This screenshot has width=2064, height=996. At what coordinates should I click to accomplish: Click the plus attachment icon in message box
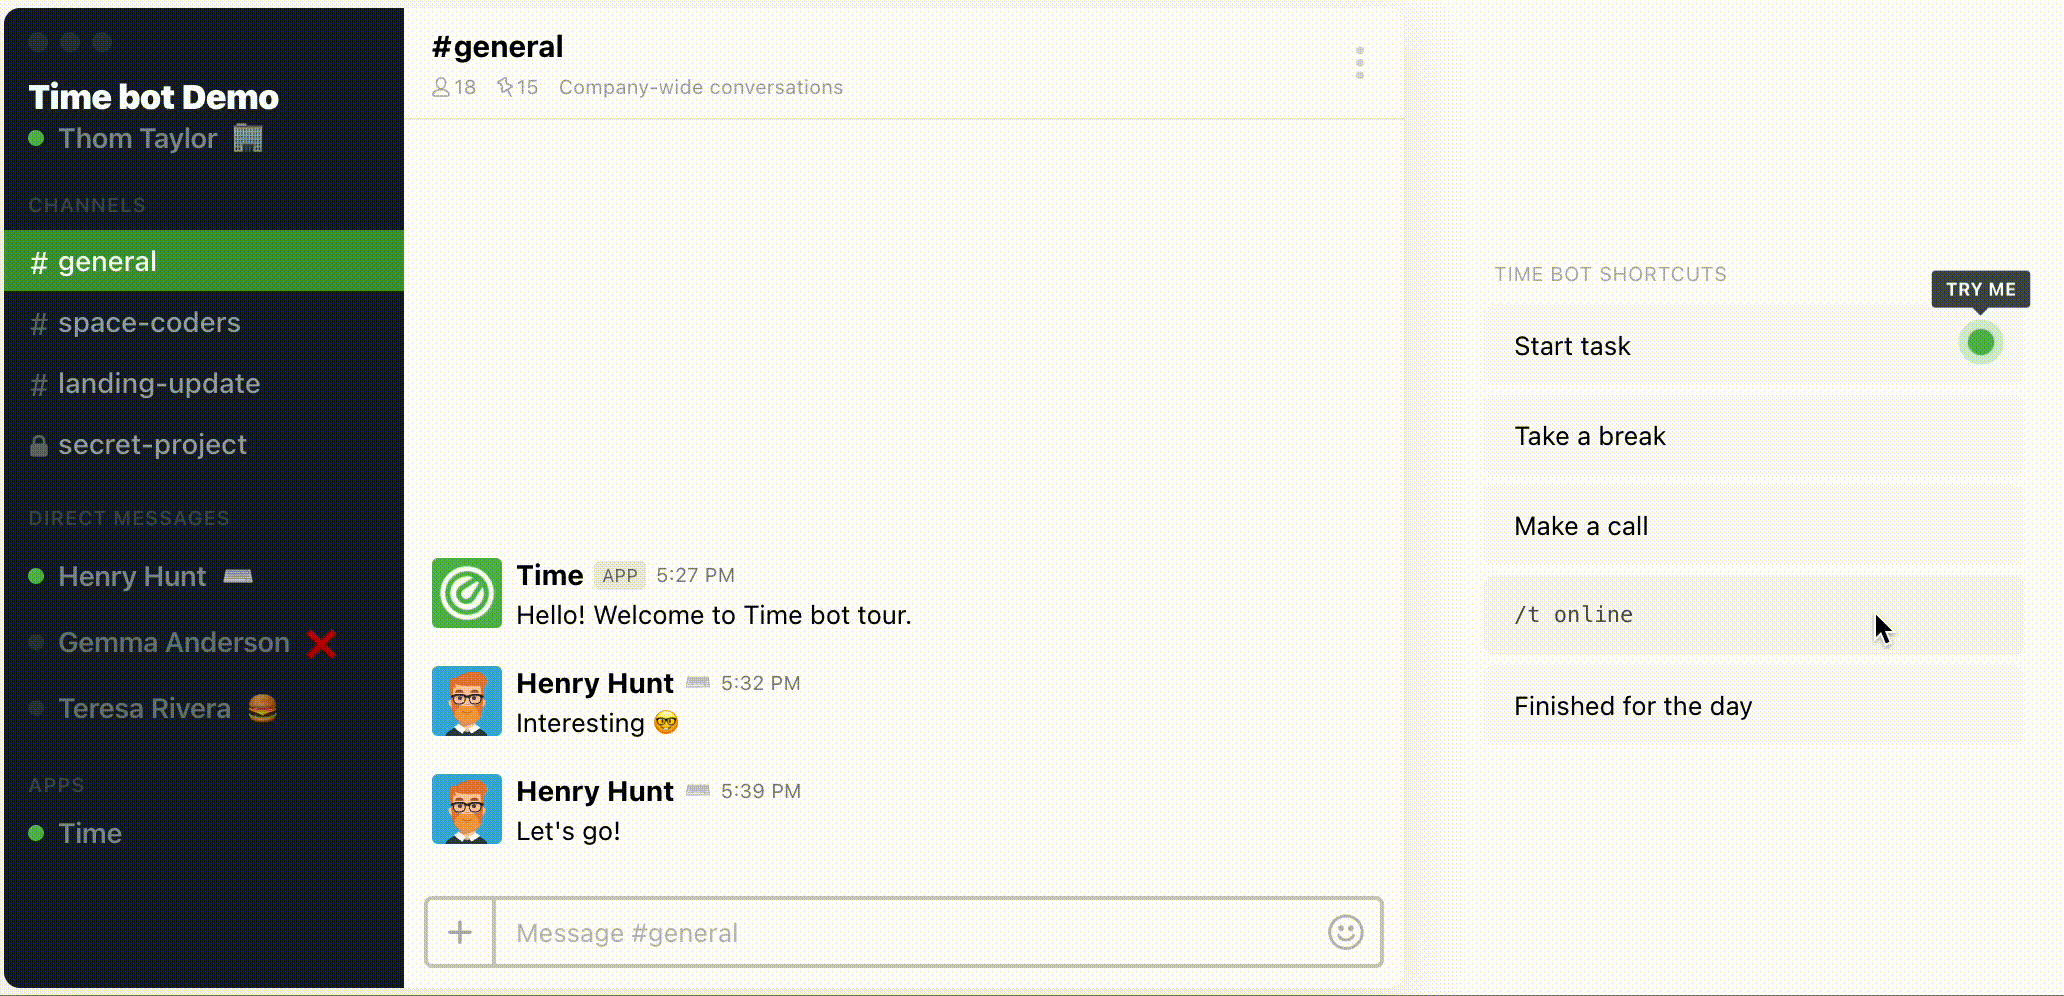(x=460, y=932)
